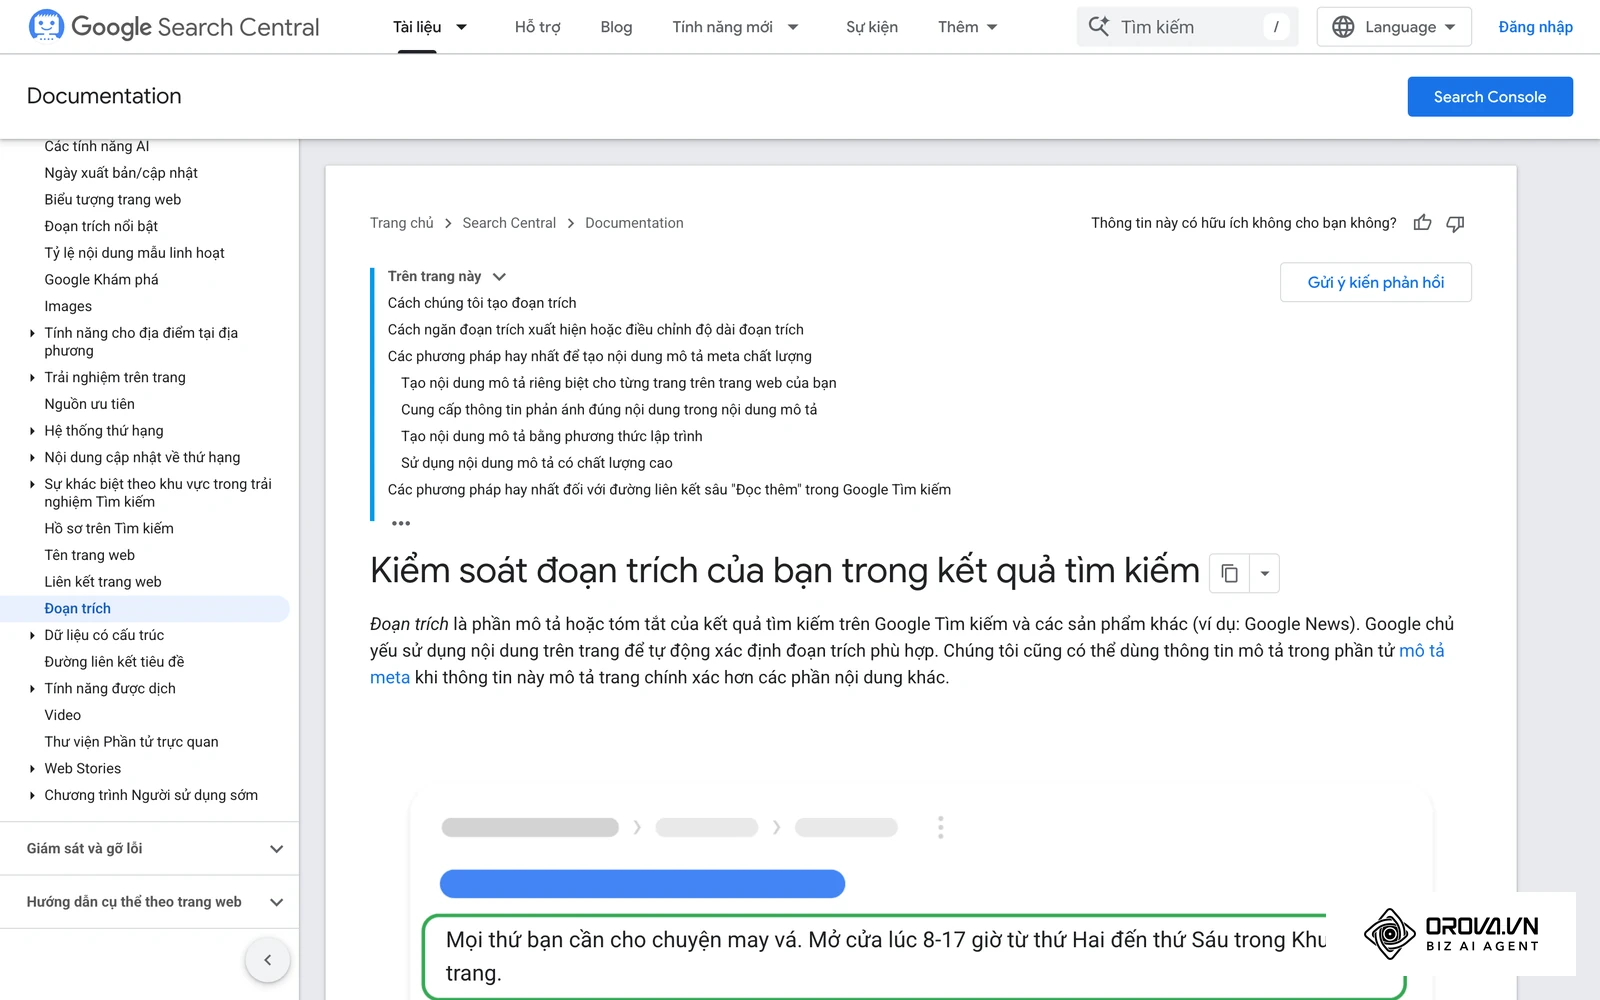The image size is (1600, 1000).
Task: Select Google Khám phá in sidebar
Action: point(101,280)
